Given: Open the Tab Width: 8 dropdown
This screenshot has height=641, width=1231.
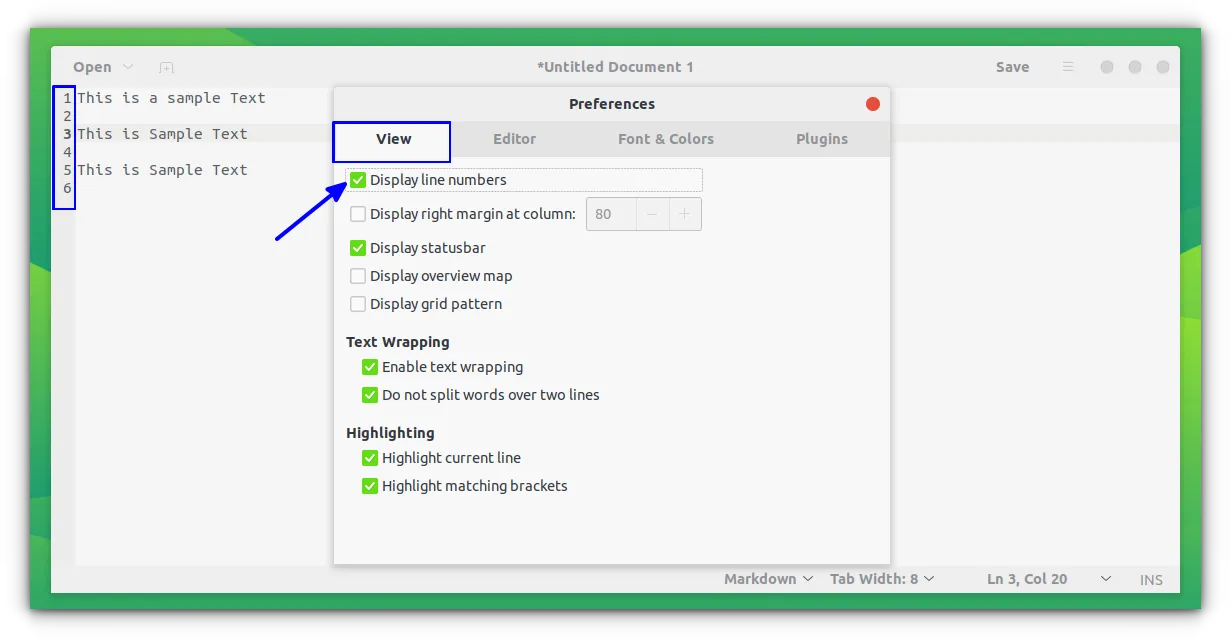Looking at the screenshot, I should (882, 579).
